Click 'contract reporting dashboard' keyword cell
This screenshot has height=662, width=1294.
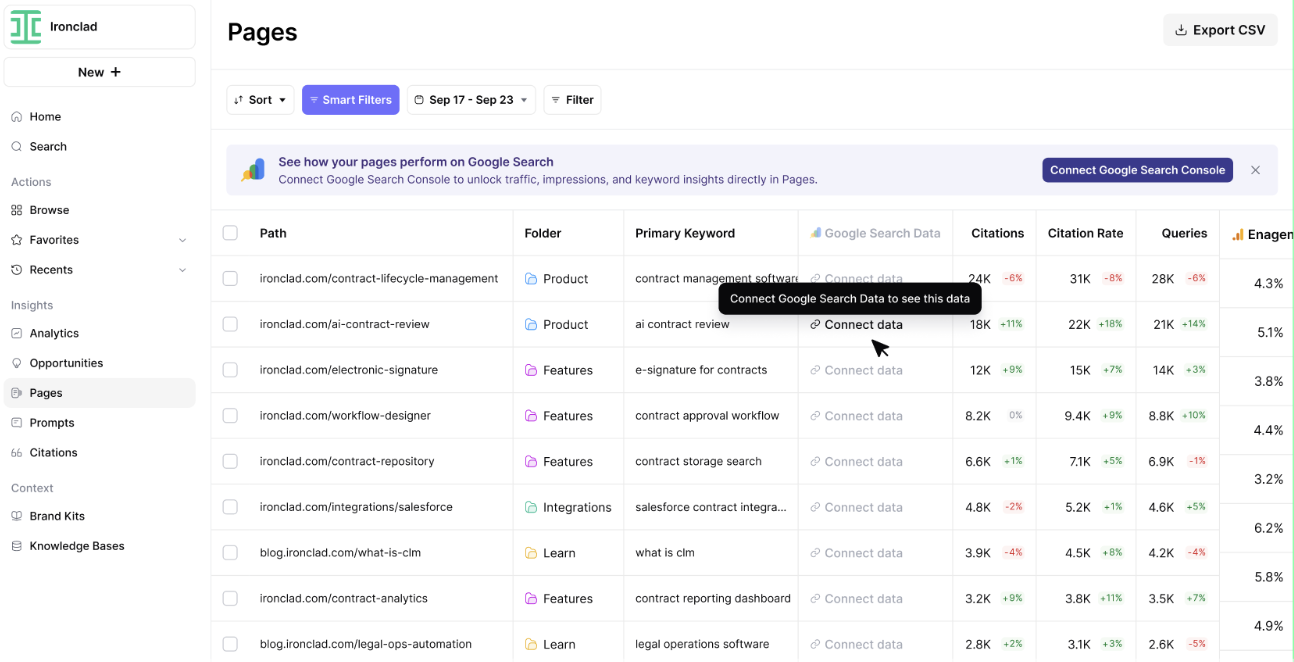(713, 599)
